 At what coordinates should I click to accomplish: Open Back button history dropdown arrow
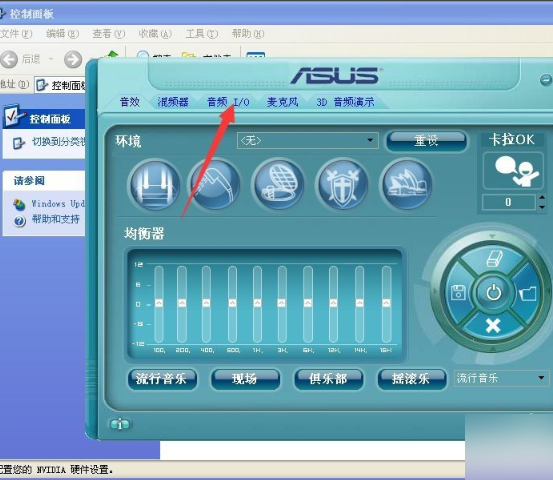pos(51,59)
